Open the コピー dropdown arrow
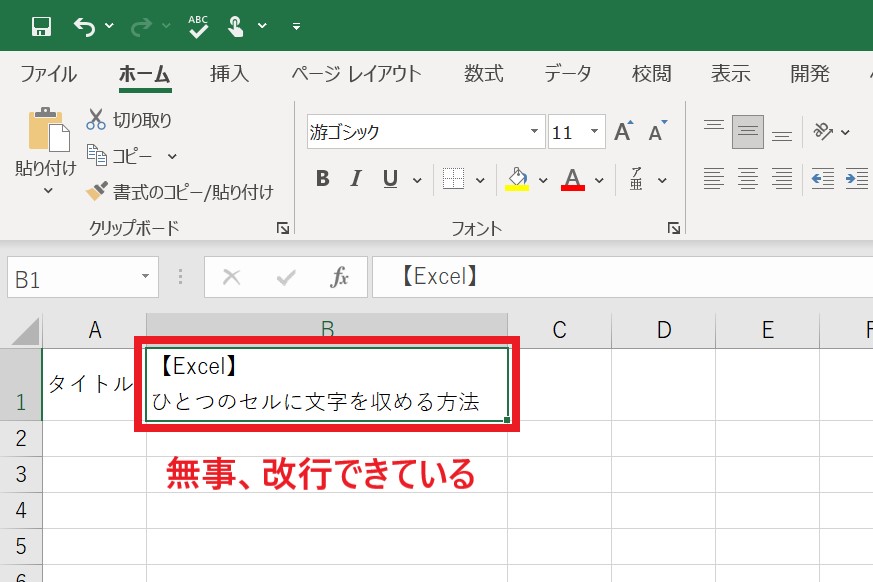This screenshot has width=873, height=582. pos(172,156)
